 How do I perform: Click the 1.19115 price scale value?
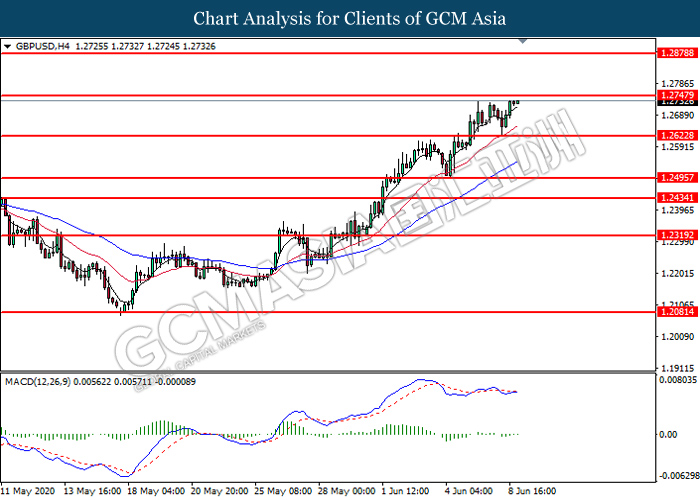678,368
